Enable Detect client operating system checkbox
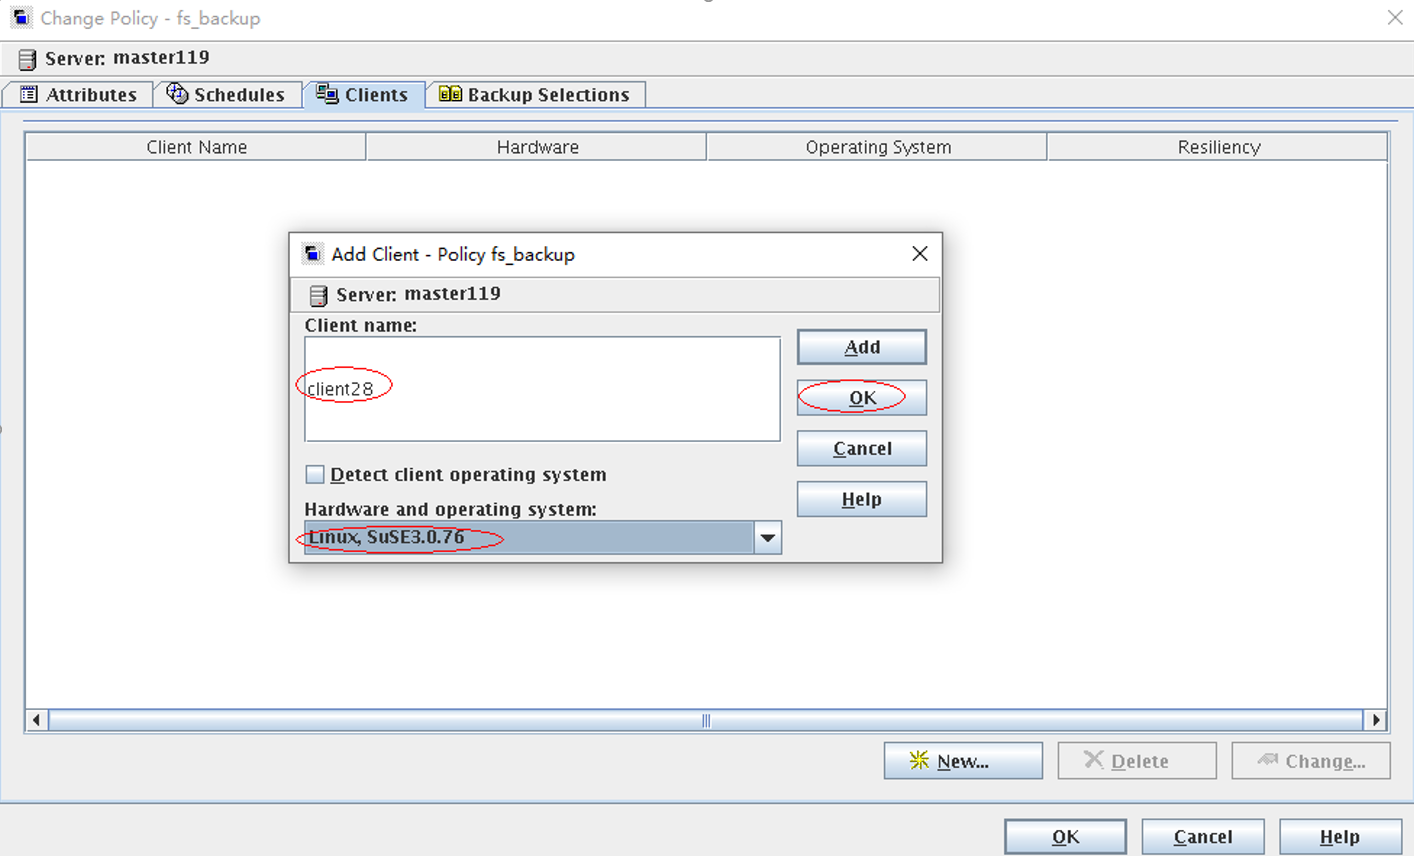 tap(315, 474)
